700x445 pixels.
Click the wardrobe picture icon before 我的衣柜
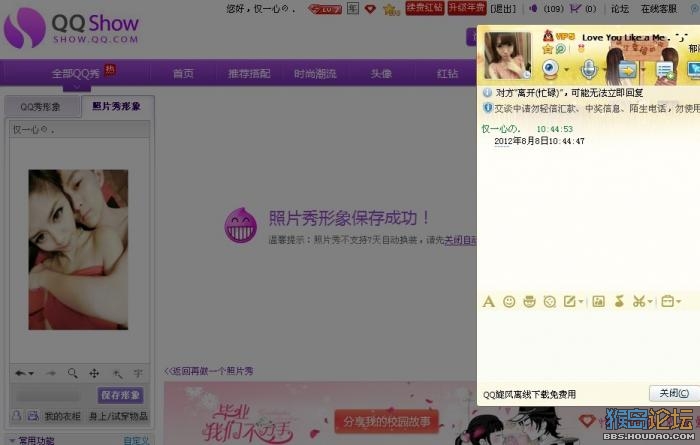33,416
